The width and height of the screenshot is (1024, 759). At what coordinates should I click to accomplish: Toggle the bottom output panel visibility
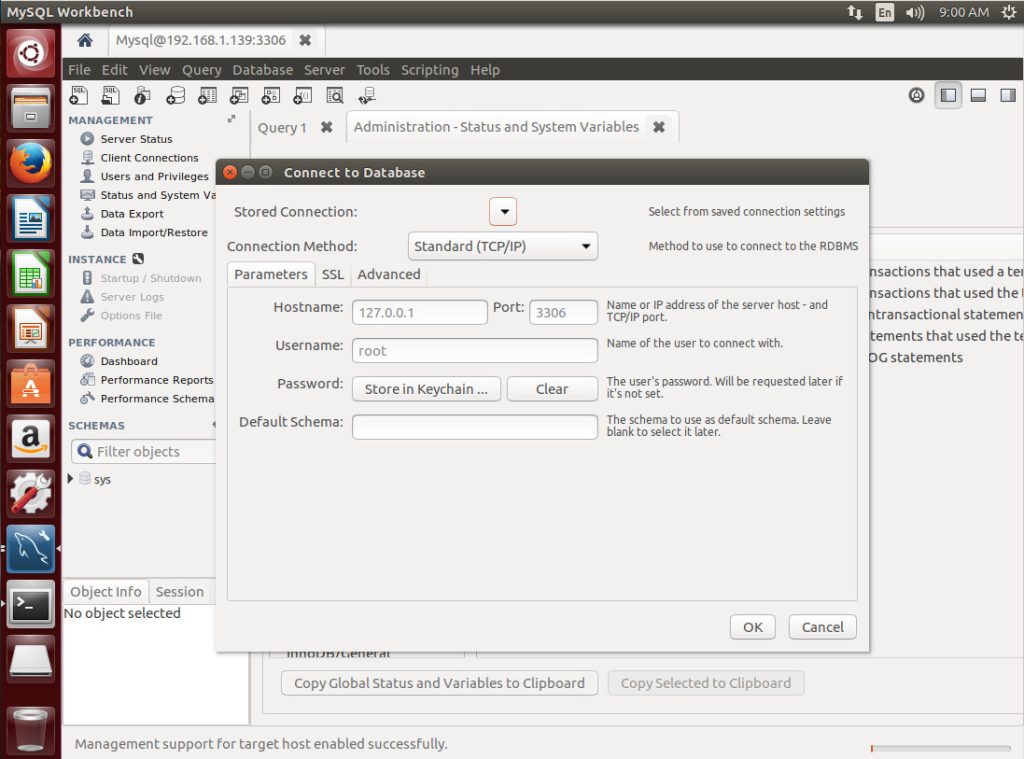click(978, 96)
